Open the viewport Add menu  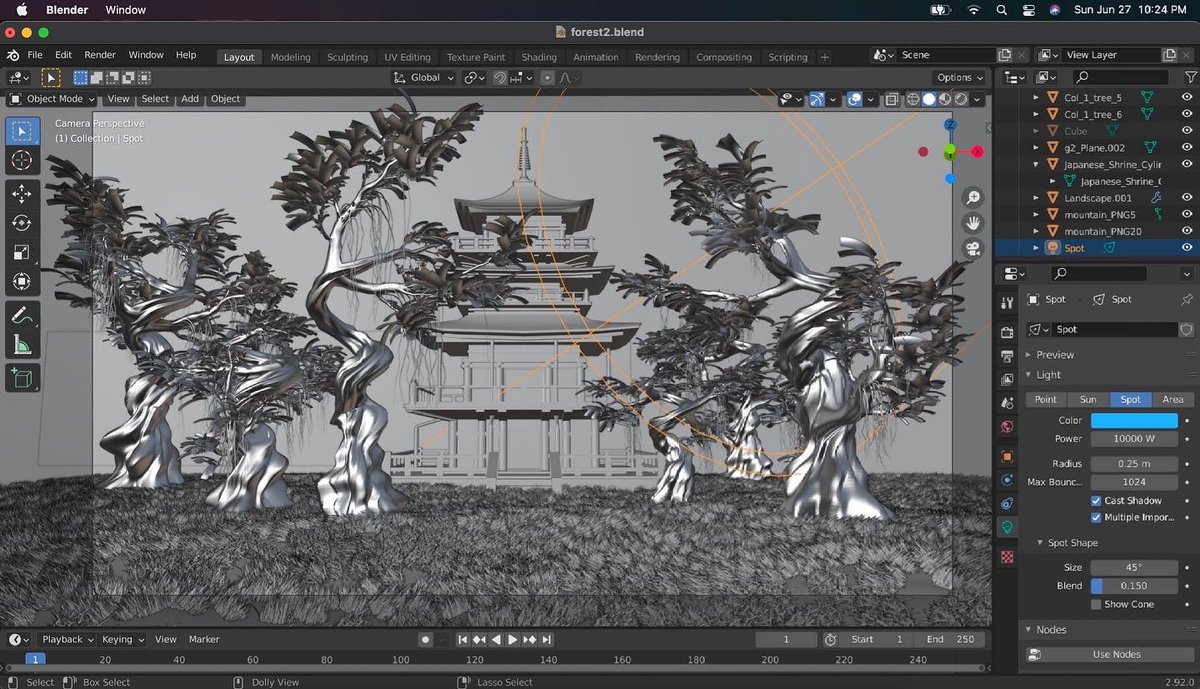tap(190, 99)
